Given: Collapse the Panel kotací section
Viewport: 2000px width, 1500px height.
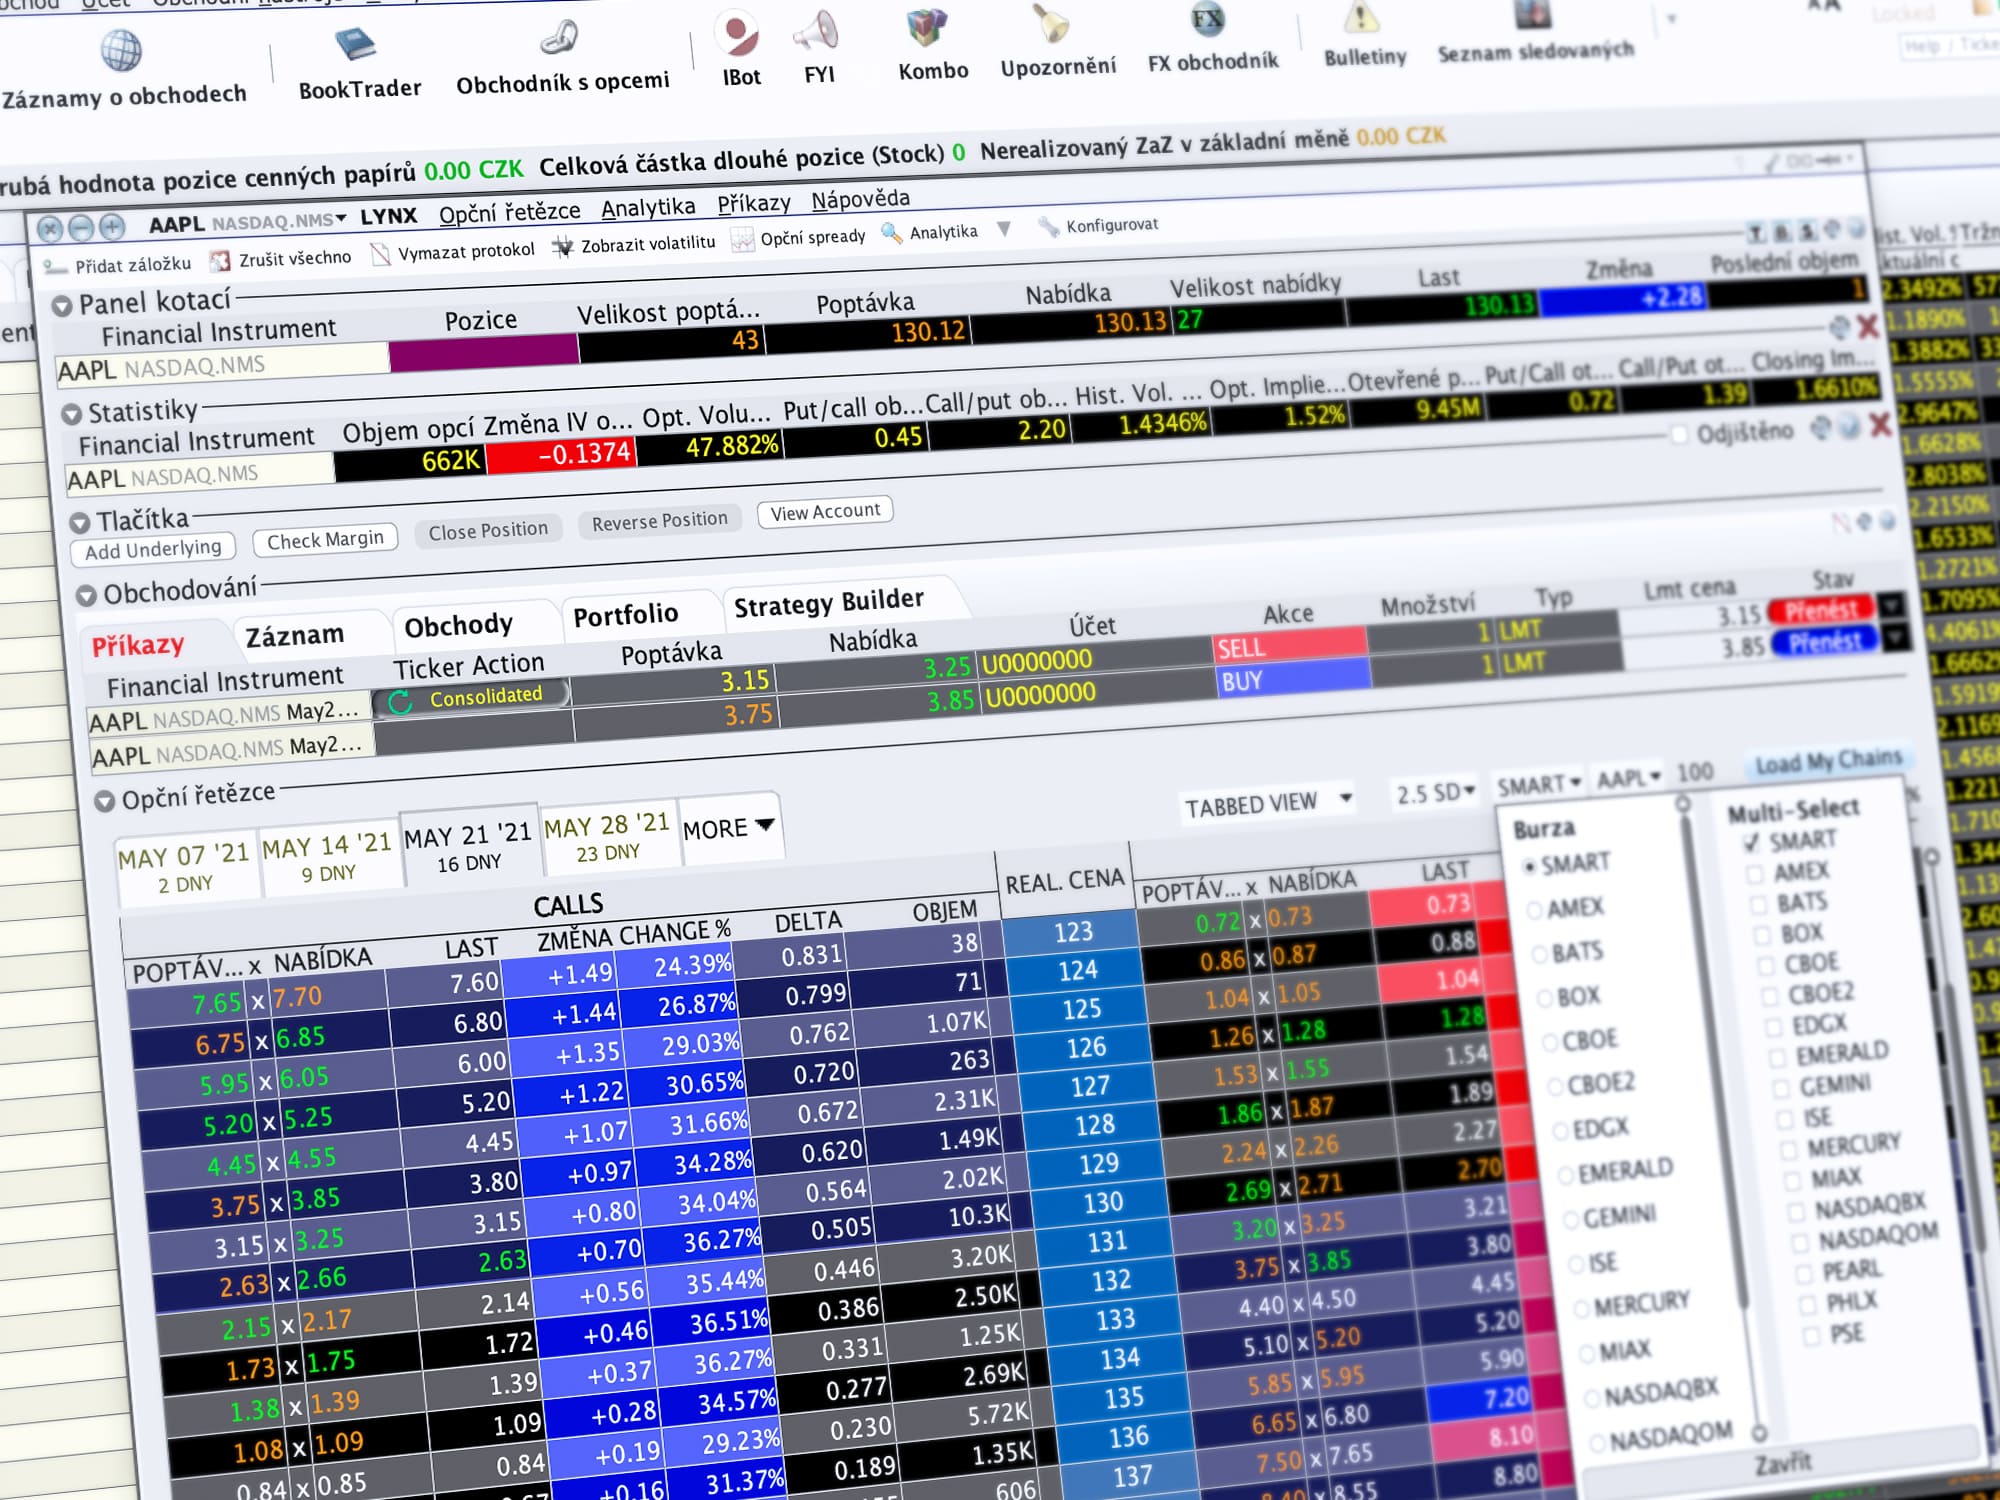Looking at the screenshot, I should [x=62, y=306].
